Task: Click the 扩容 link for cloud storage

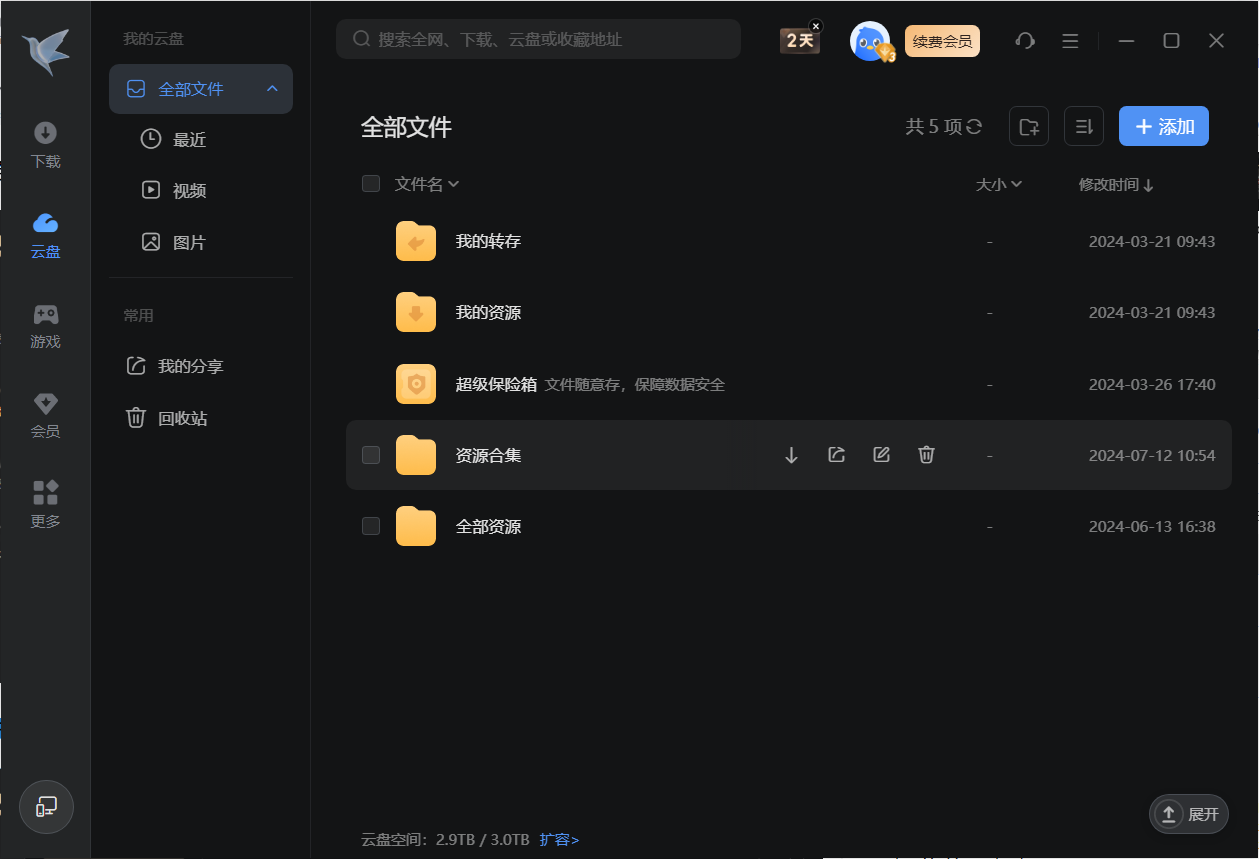Action: (559, 840)
